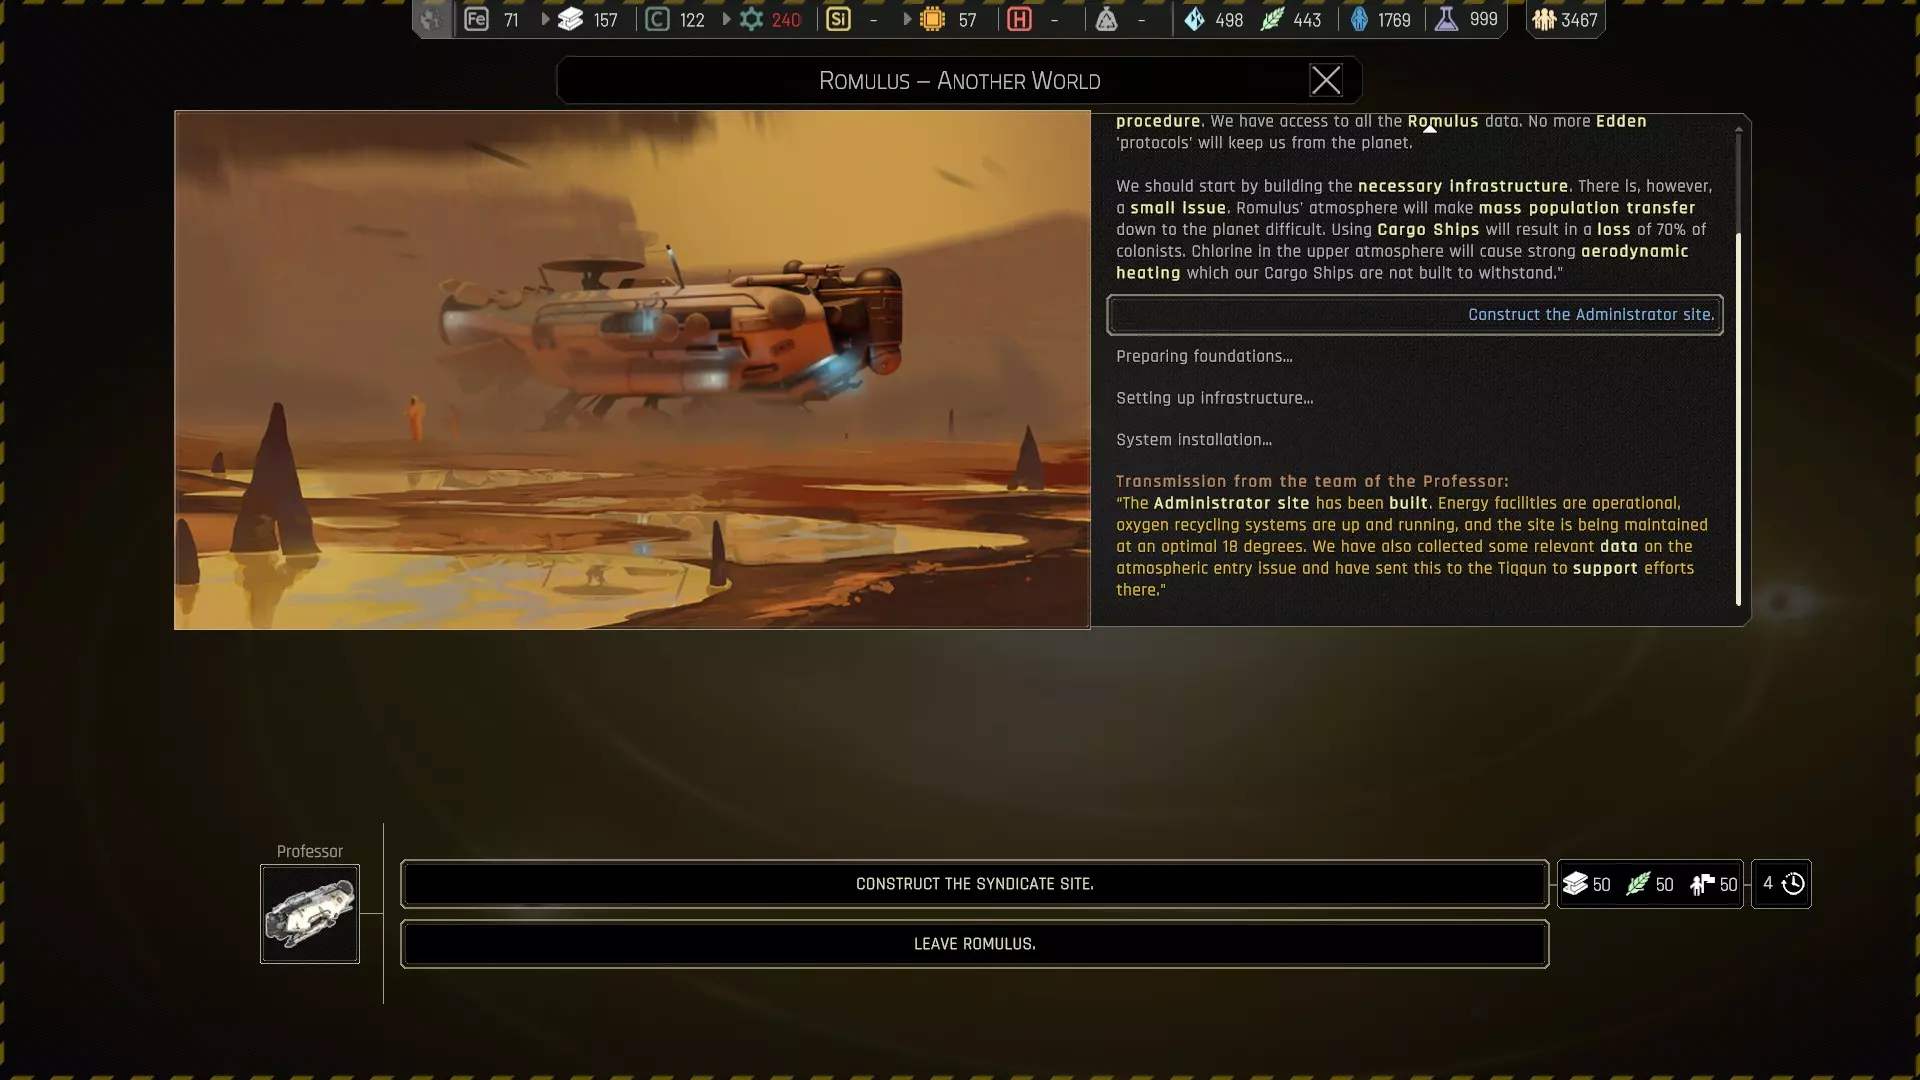This screenshot has height=1080, width=1920.
Task: Expand the Silicon to chips conversion arrow
Action: point(907,19)
